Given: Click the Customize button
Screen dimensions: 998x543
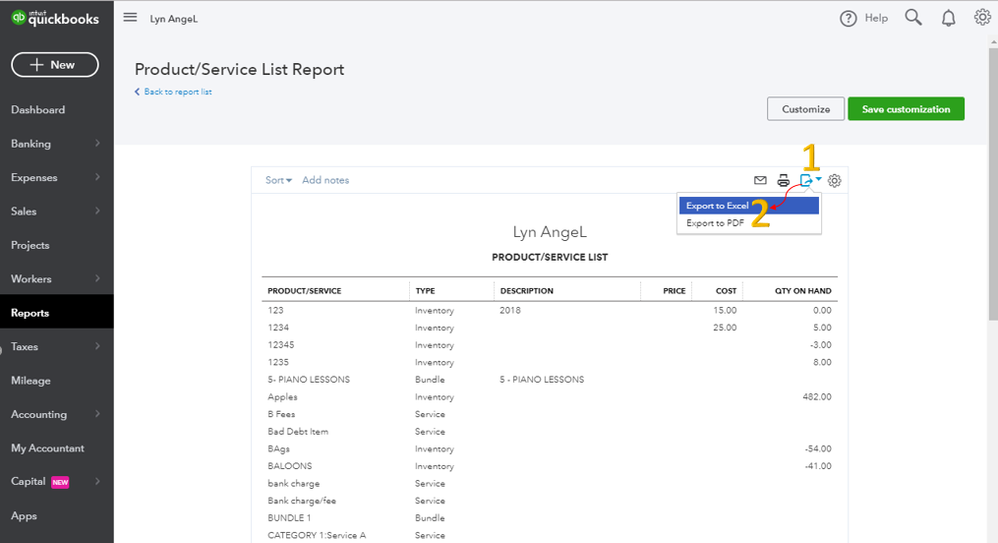Looking at the screenshot, I should tap(806, 109).
